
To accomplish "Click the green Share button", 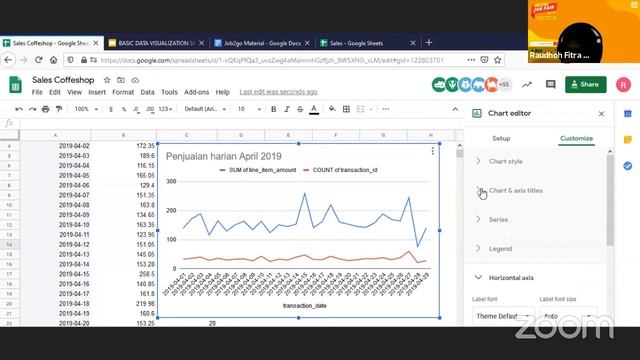I will 586,84.
